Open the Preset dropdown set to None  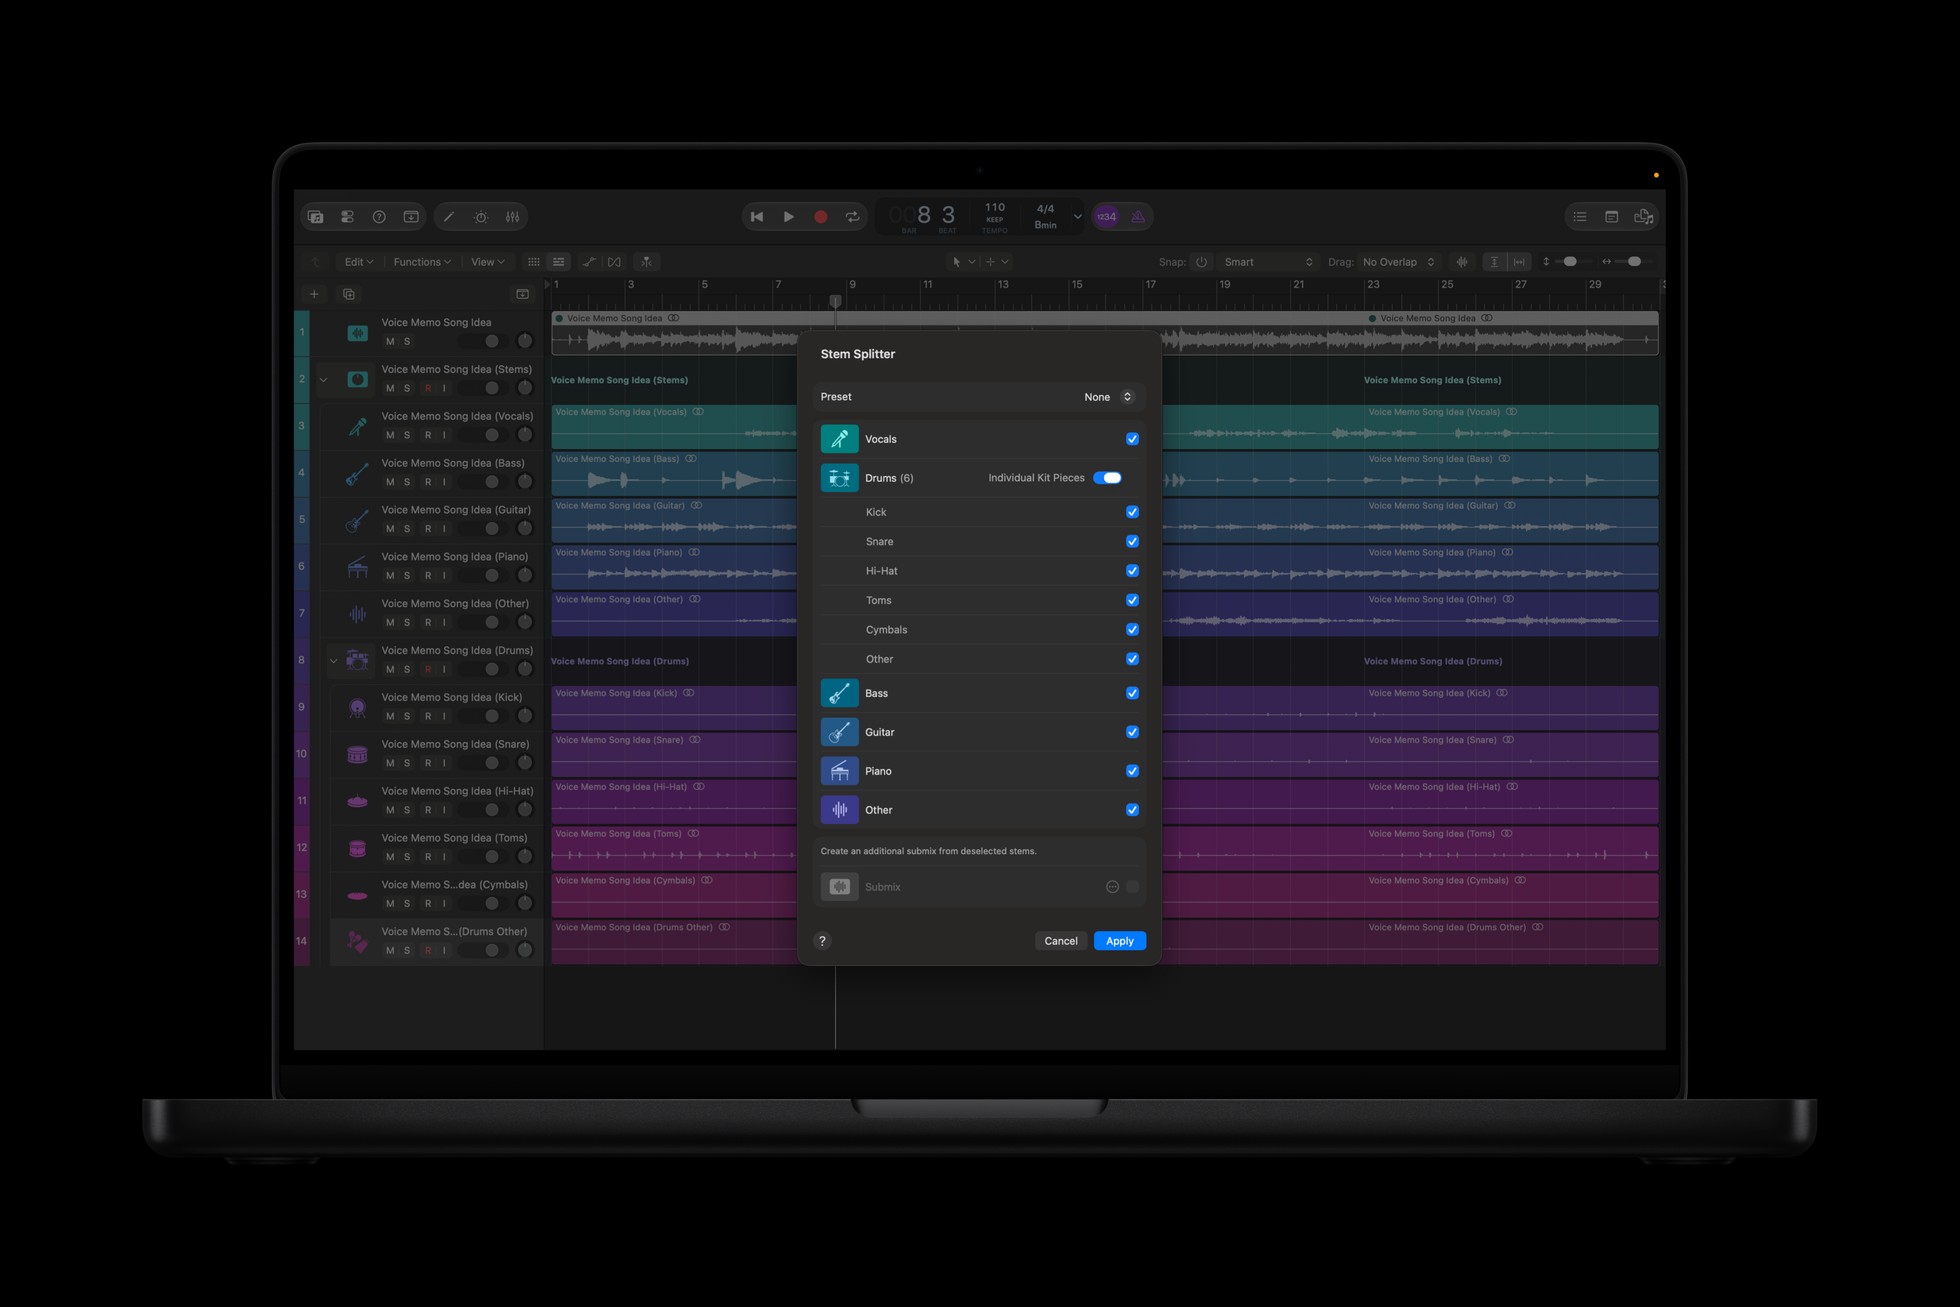click(1108, 397)
